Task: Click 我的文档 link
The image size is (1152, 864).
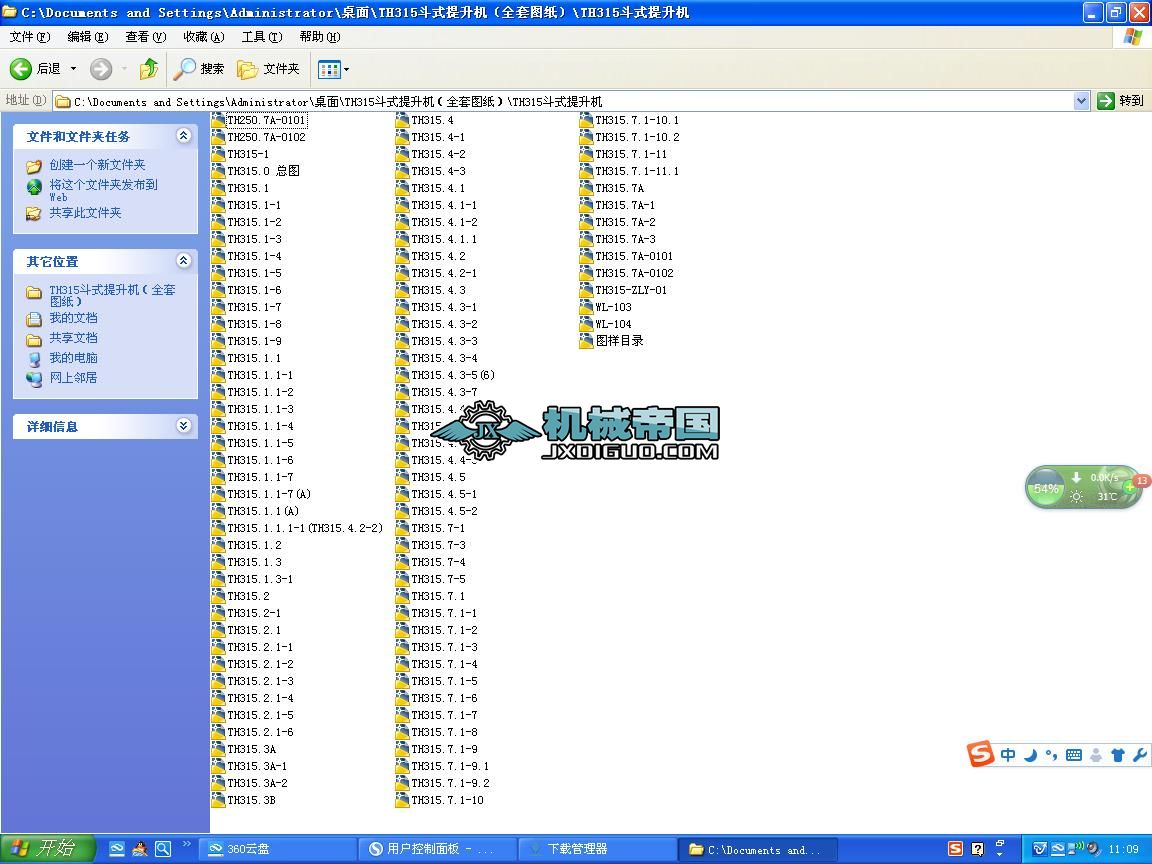Action: 73,318
